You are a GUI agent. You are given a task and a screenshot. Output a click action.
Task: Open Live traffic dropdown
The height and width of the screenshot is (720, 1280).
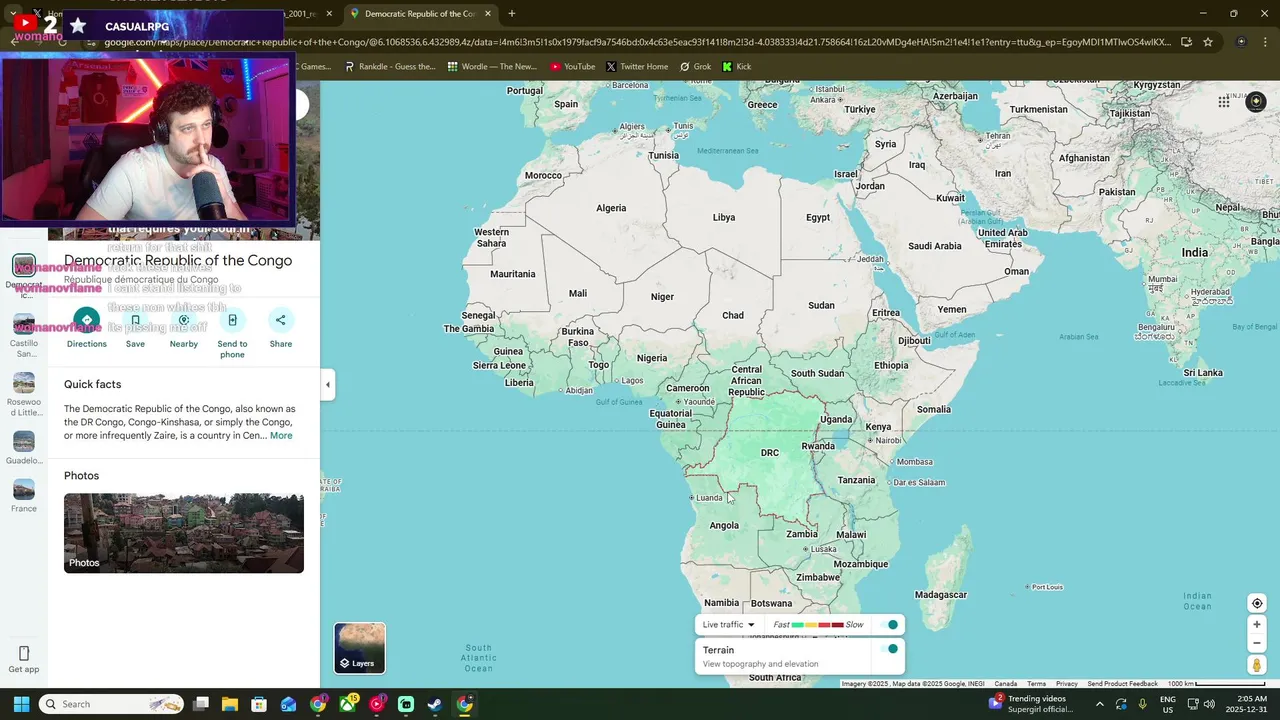[728, 625]
